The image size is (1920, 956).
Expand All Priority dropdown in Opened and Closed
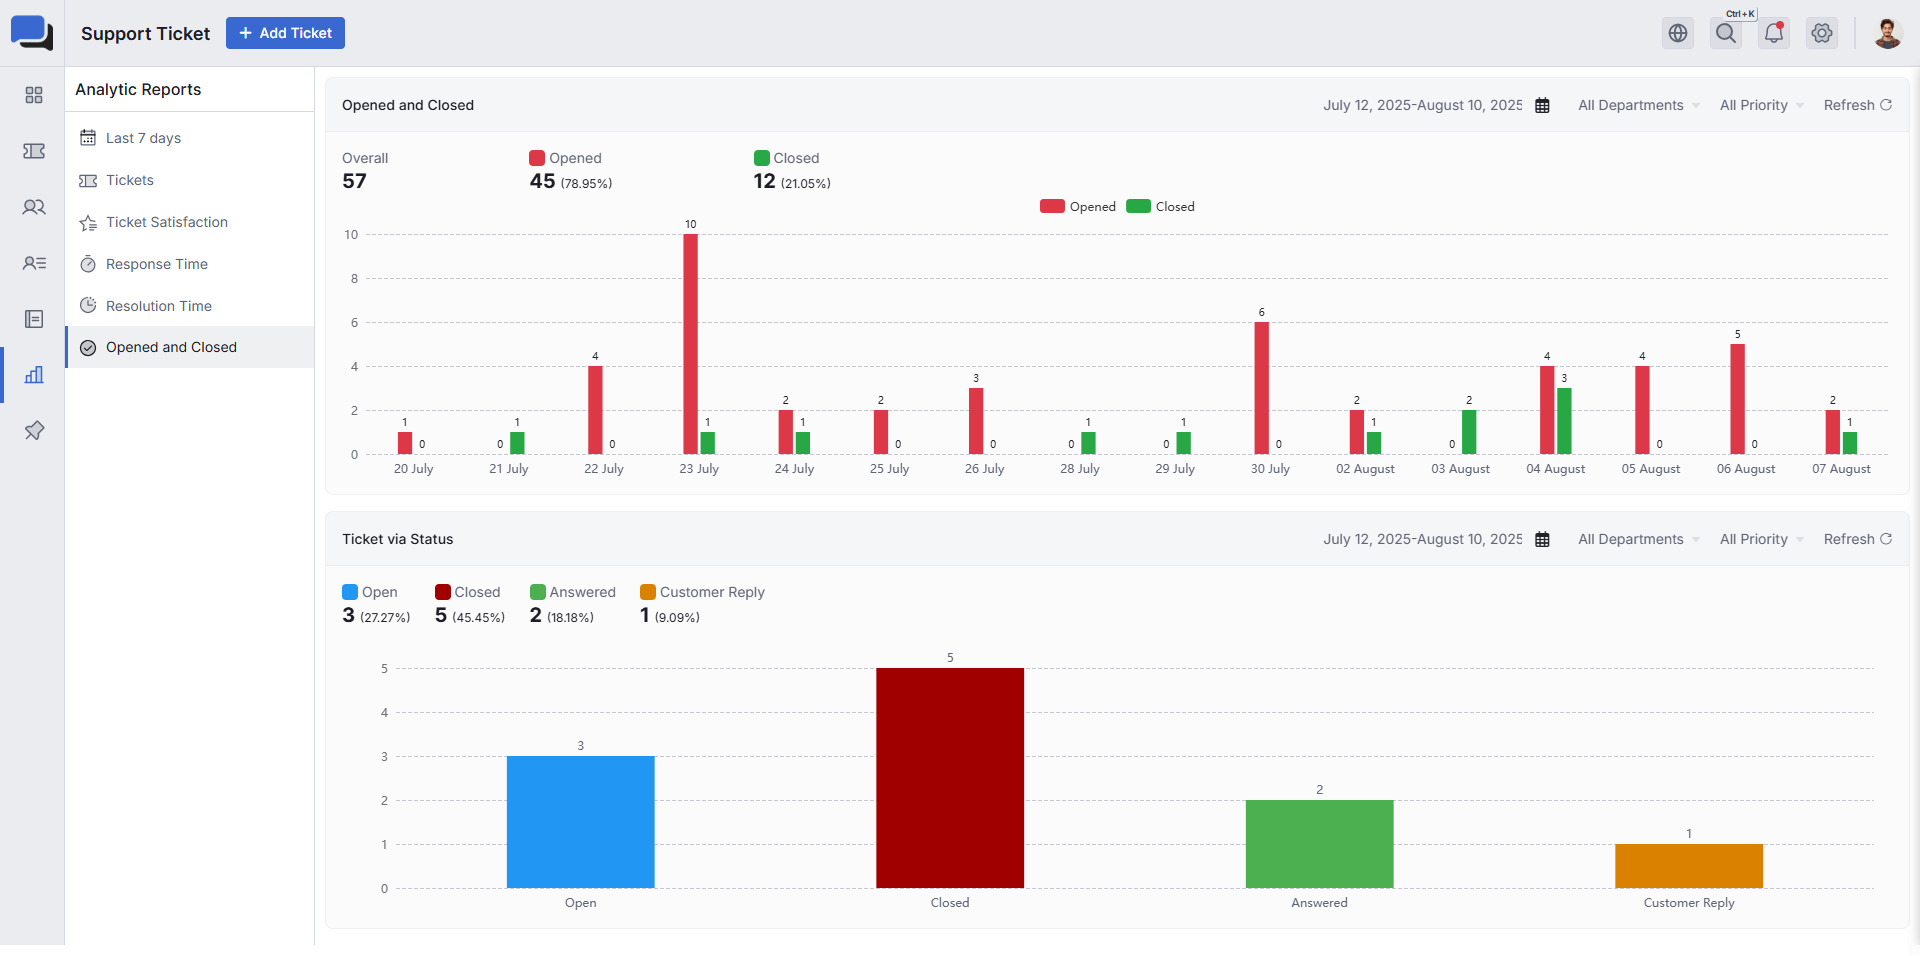click(x=1762, y=105)
